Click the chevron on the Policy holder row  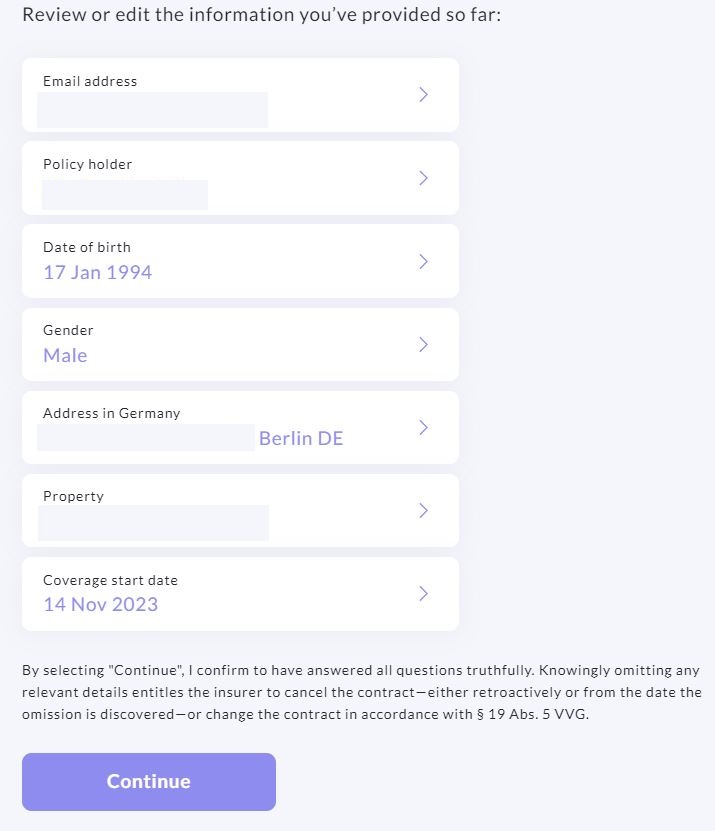422,178
